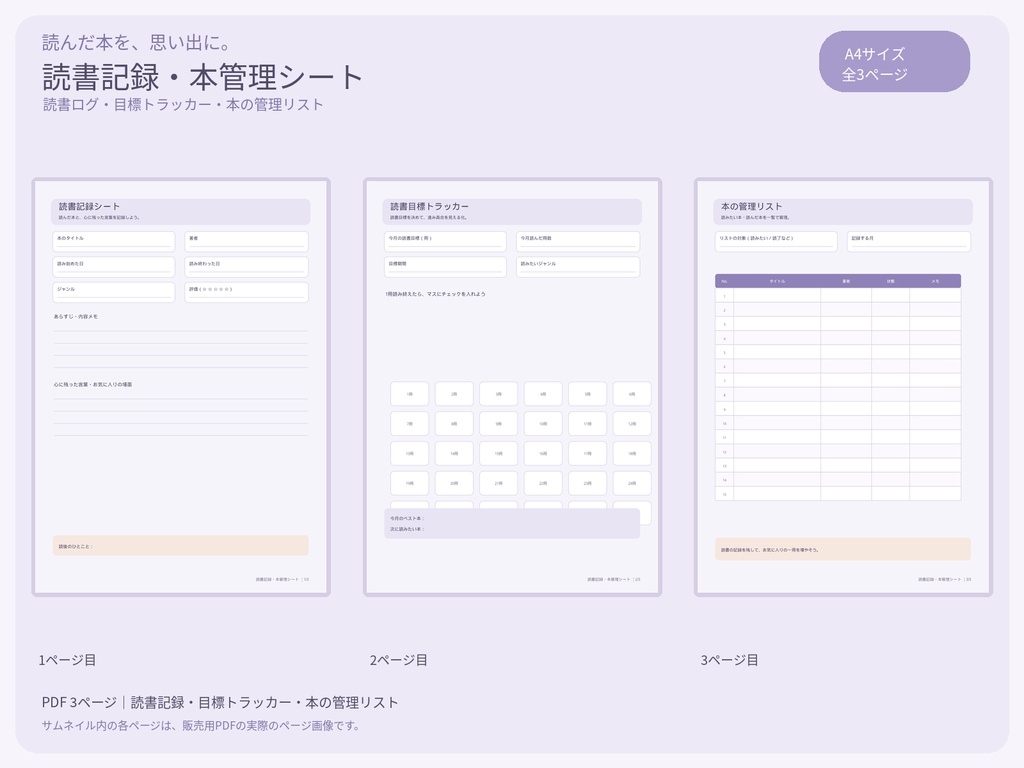The height and width of the screenshot is (768, 1024).
Task: Click the 読み始めた日 field
Action: pos(114,266)
